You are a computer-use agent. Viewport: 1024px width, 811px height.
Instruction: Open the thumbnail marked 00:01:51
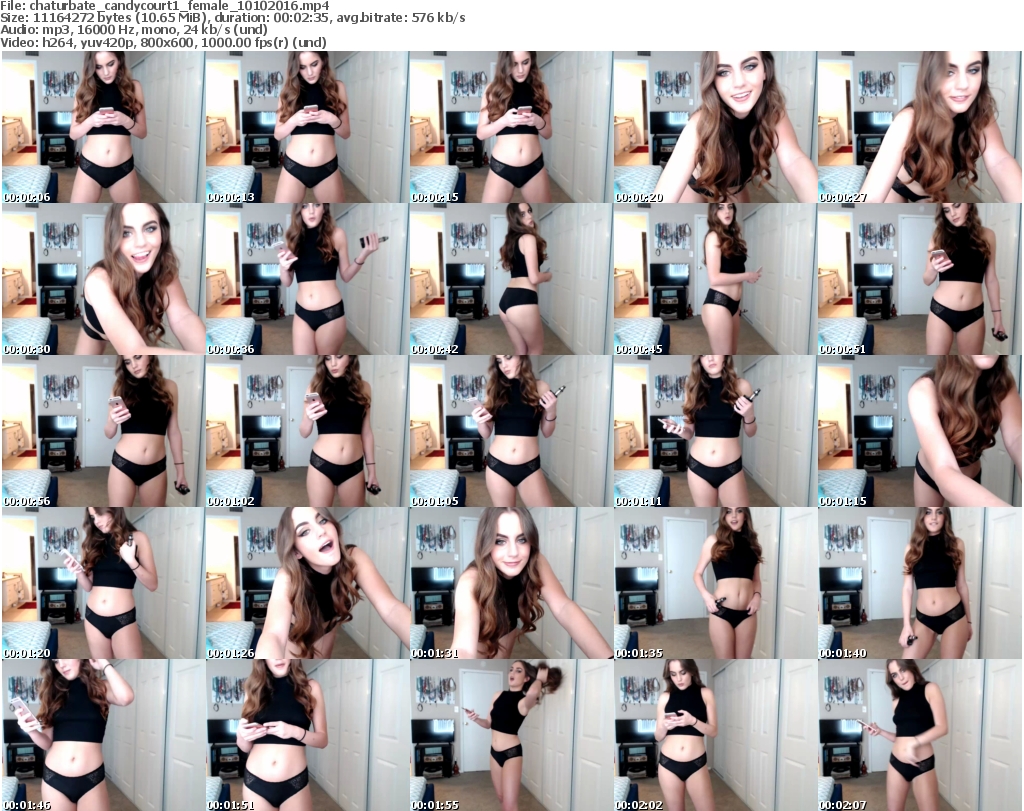[307, 735]
